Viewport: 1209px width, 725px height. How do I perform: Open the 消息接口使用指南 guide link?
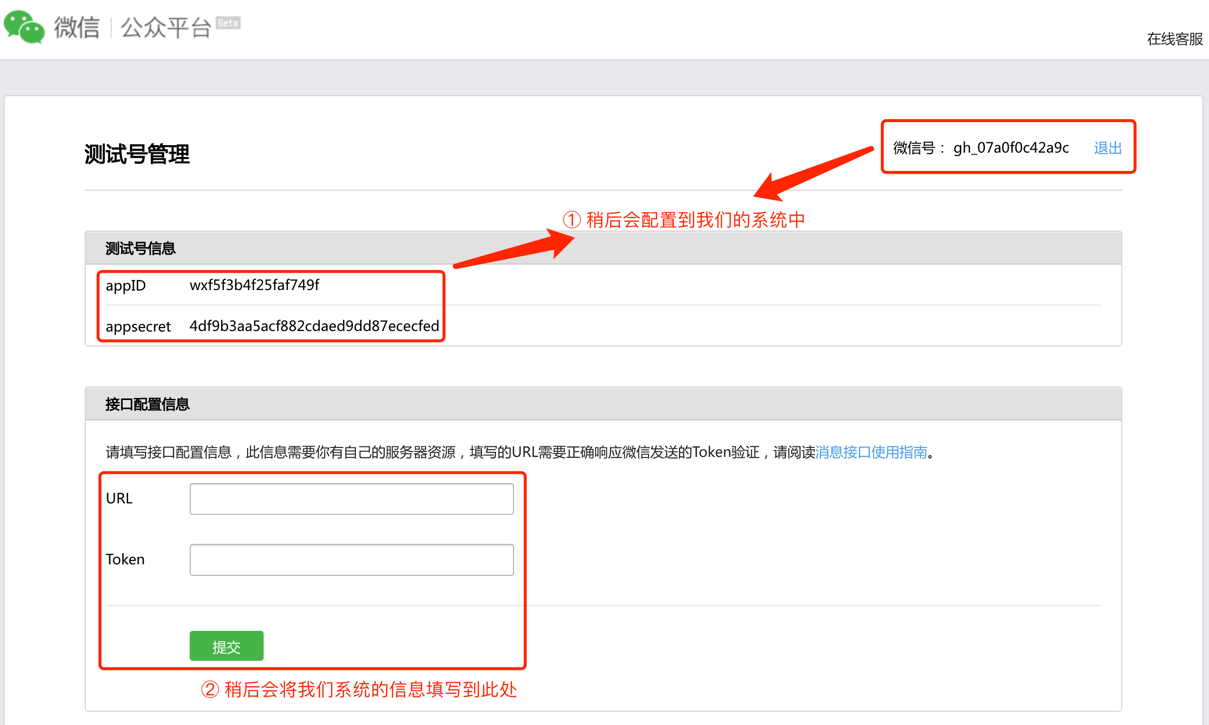[871, 452]
